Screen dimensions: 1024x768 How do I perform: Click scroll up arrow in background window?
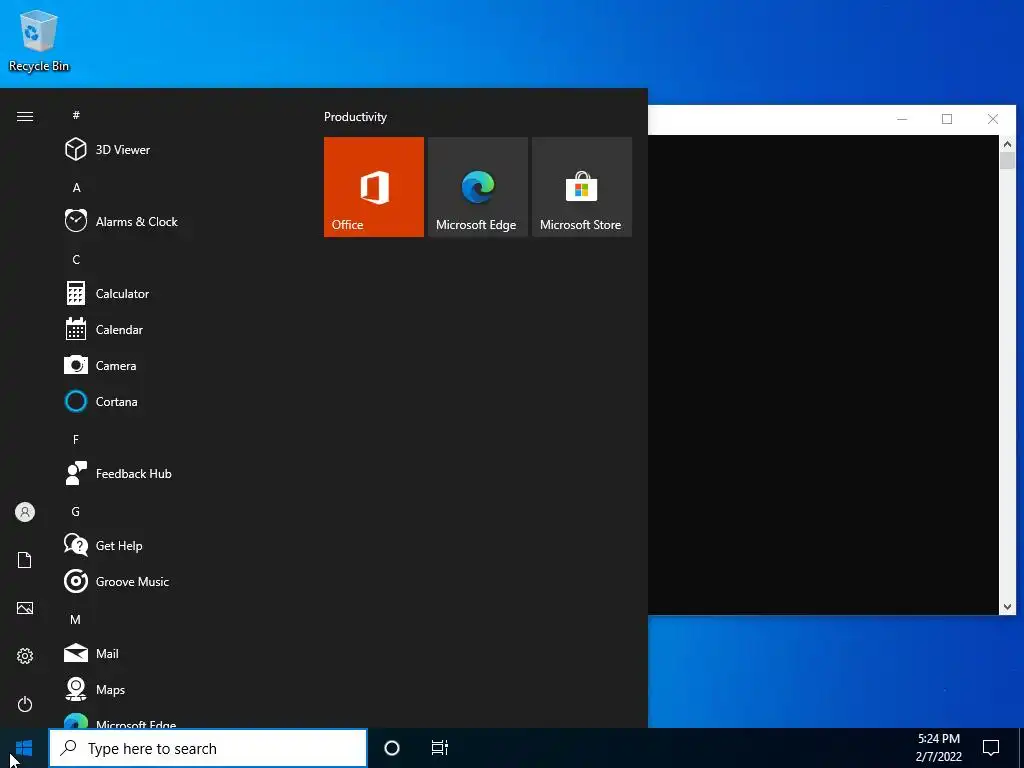1007,144
